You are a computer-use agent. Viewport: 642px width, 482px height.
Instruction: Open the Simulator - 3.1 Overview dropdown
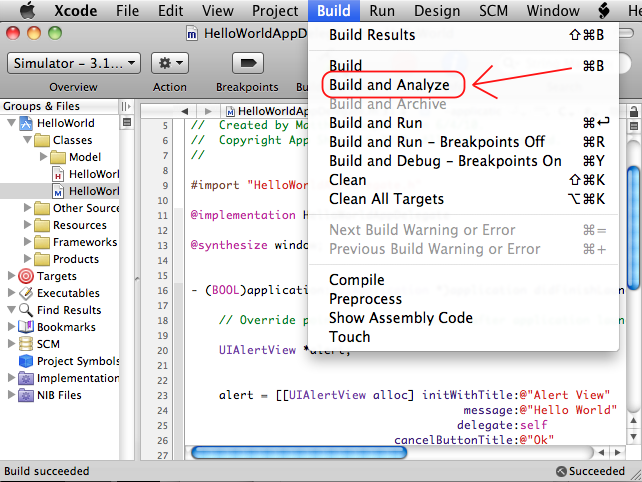point(74,63)
